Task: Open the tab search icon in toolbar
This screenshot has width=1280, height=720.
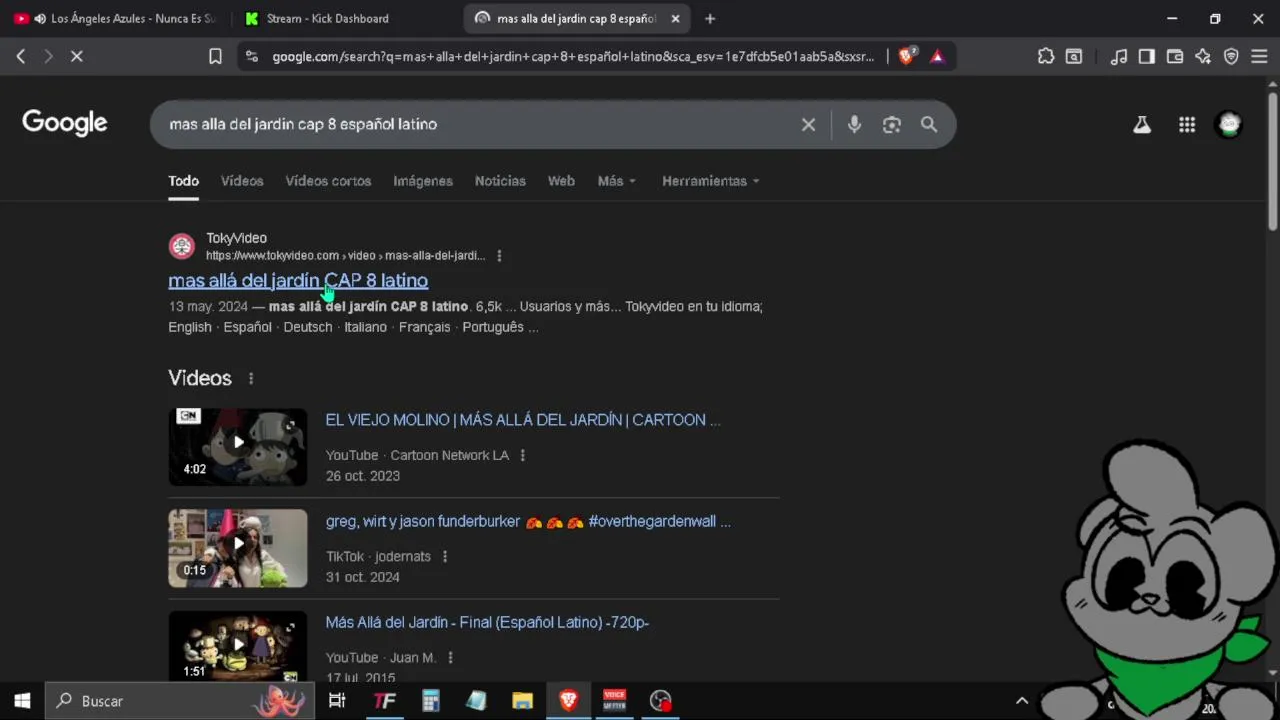Action: (1074, 57)
